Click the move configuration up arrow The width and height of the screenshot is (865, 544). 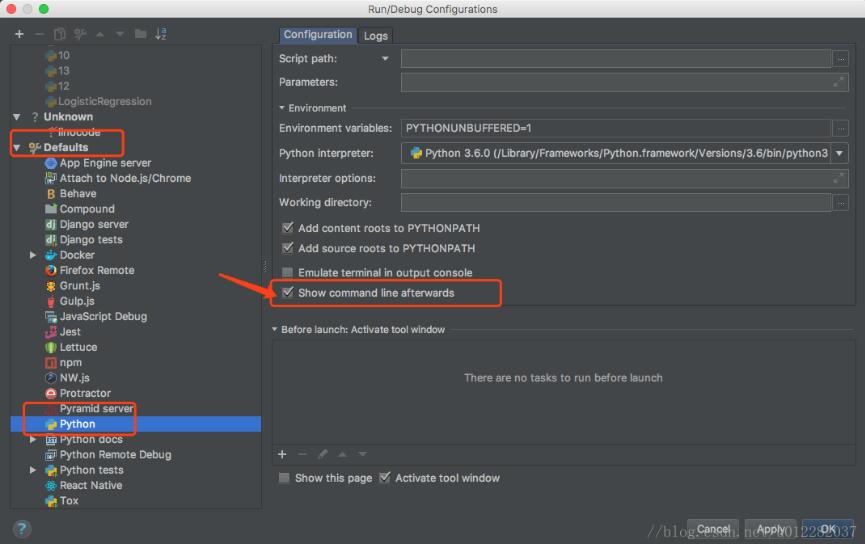coord(100,34)
